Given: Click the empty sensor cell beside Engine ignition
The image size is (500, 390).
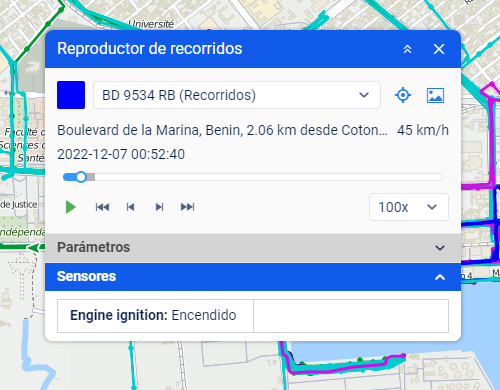Looking at the screenshot, I should (351, 316).
